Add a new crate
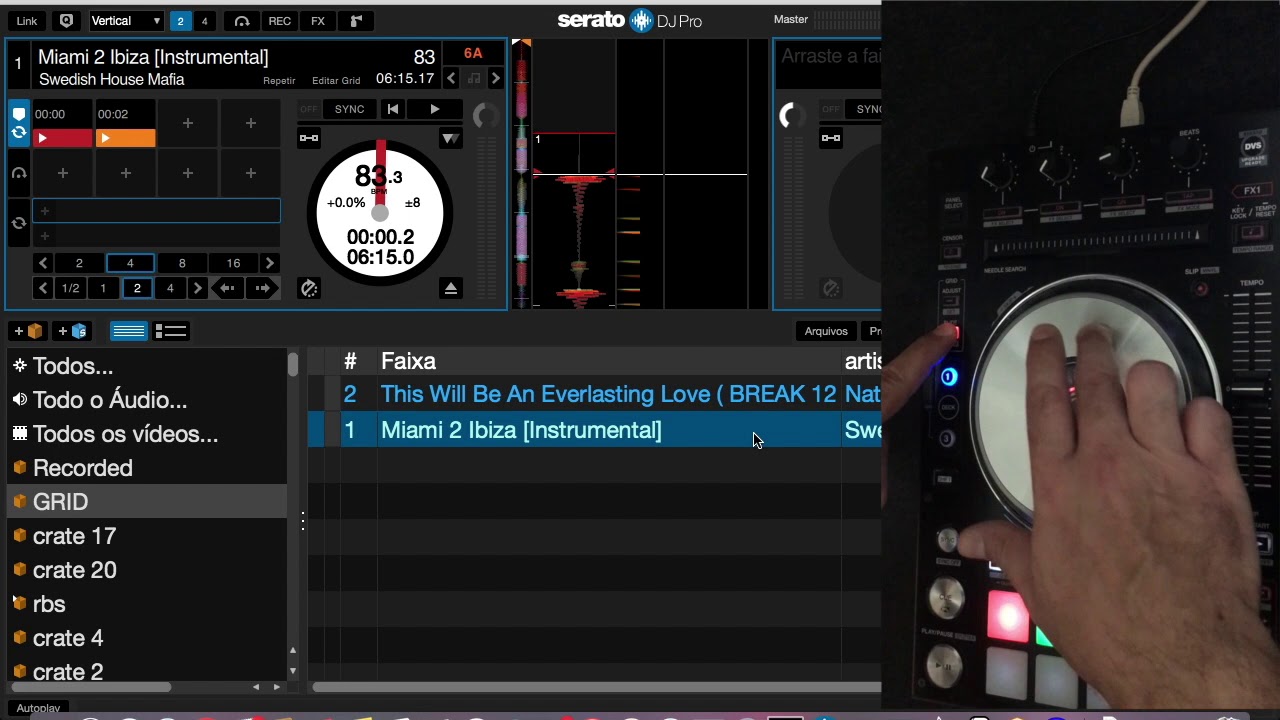The height and width of the screenshot is (720, 1280). [x=27, y=331]
